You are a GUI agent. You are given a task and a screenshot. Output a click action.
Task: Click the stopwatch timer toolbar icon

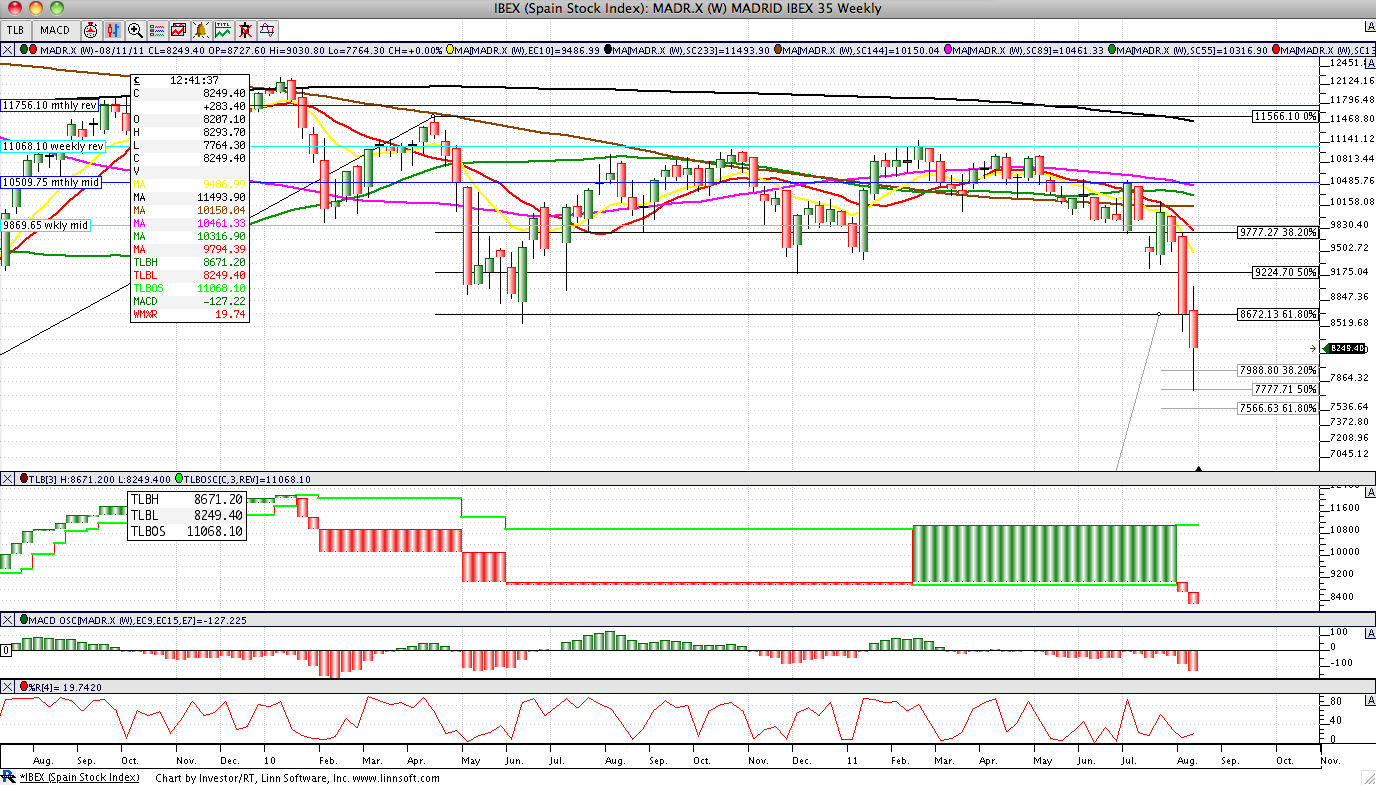click(x=91, y=30)
